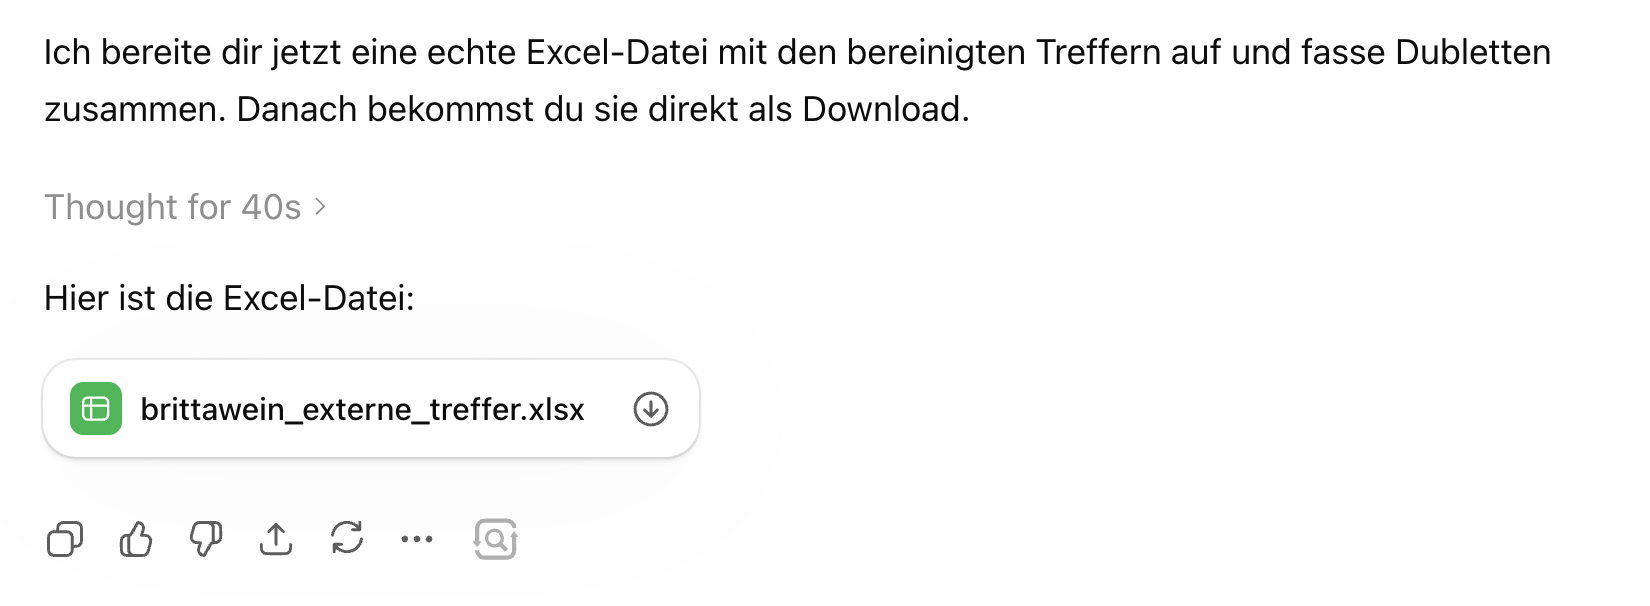Expand the chevron next to Thought for 40s
Screen dimensions: 1650x606
coord(321,207)
